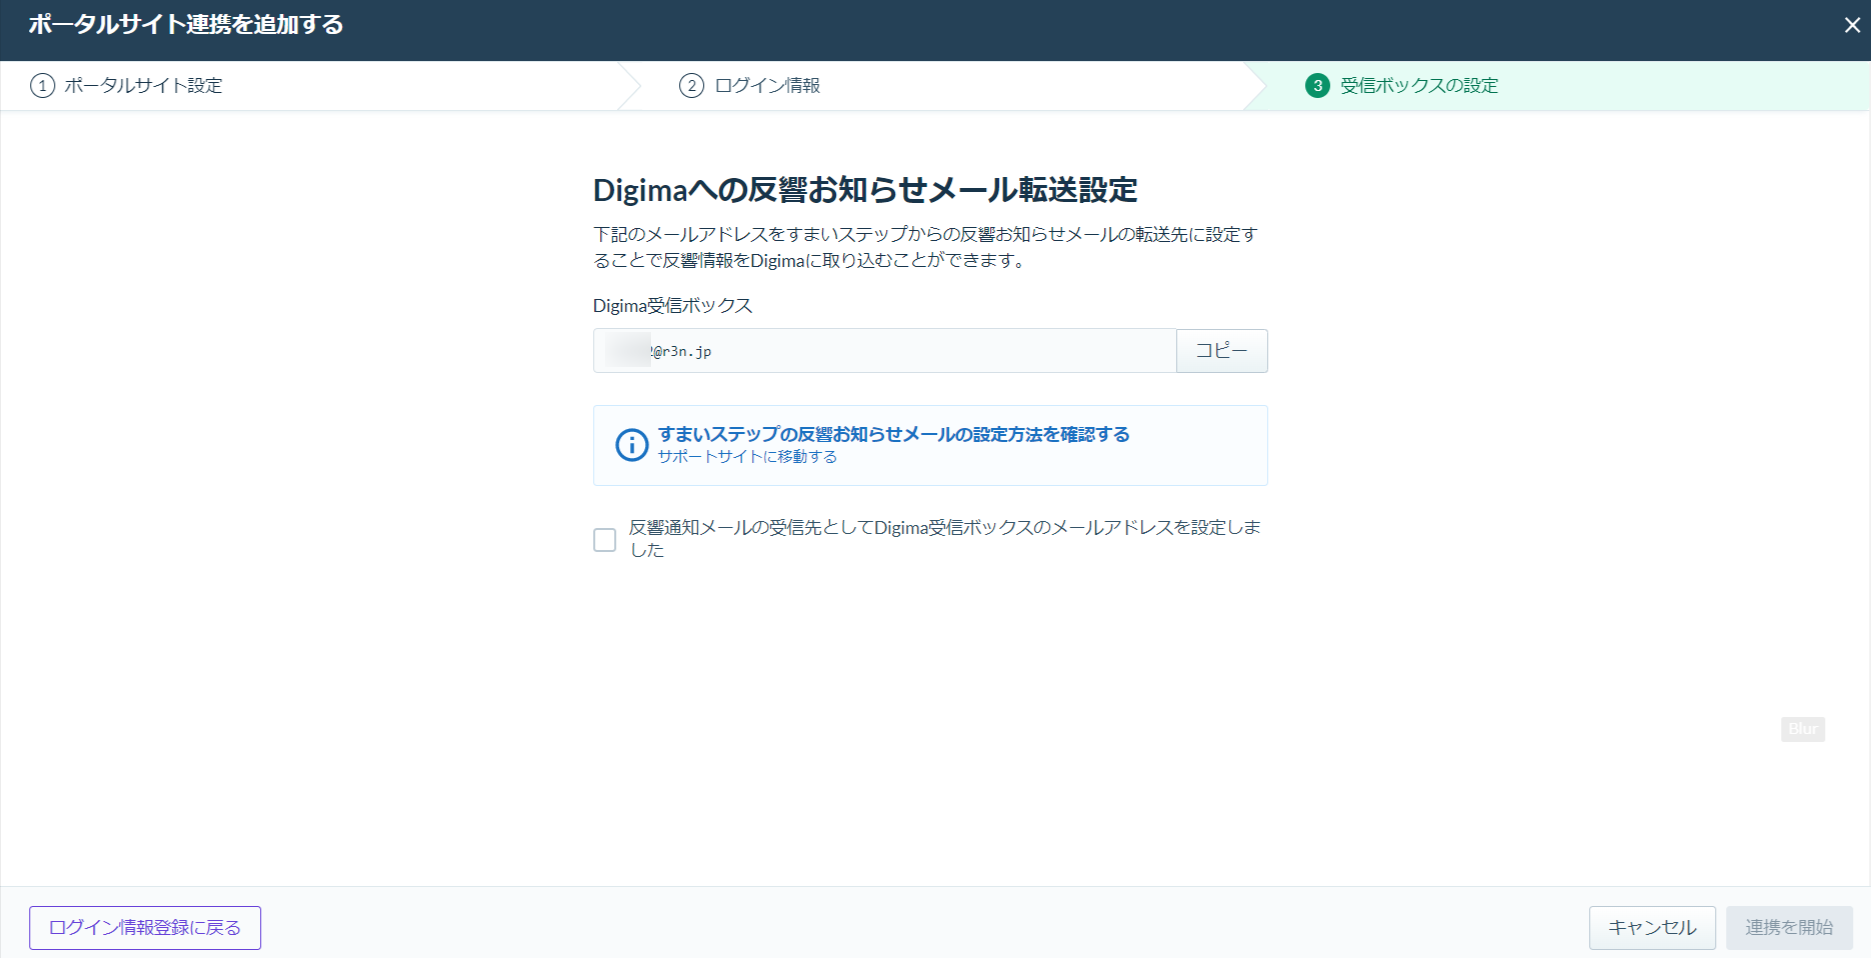Open step 2 ログイン情報
The width and height of the screenshot is (1871, 958).
pos(750,86)
